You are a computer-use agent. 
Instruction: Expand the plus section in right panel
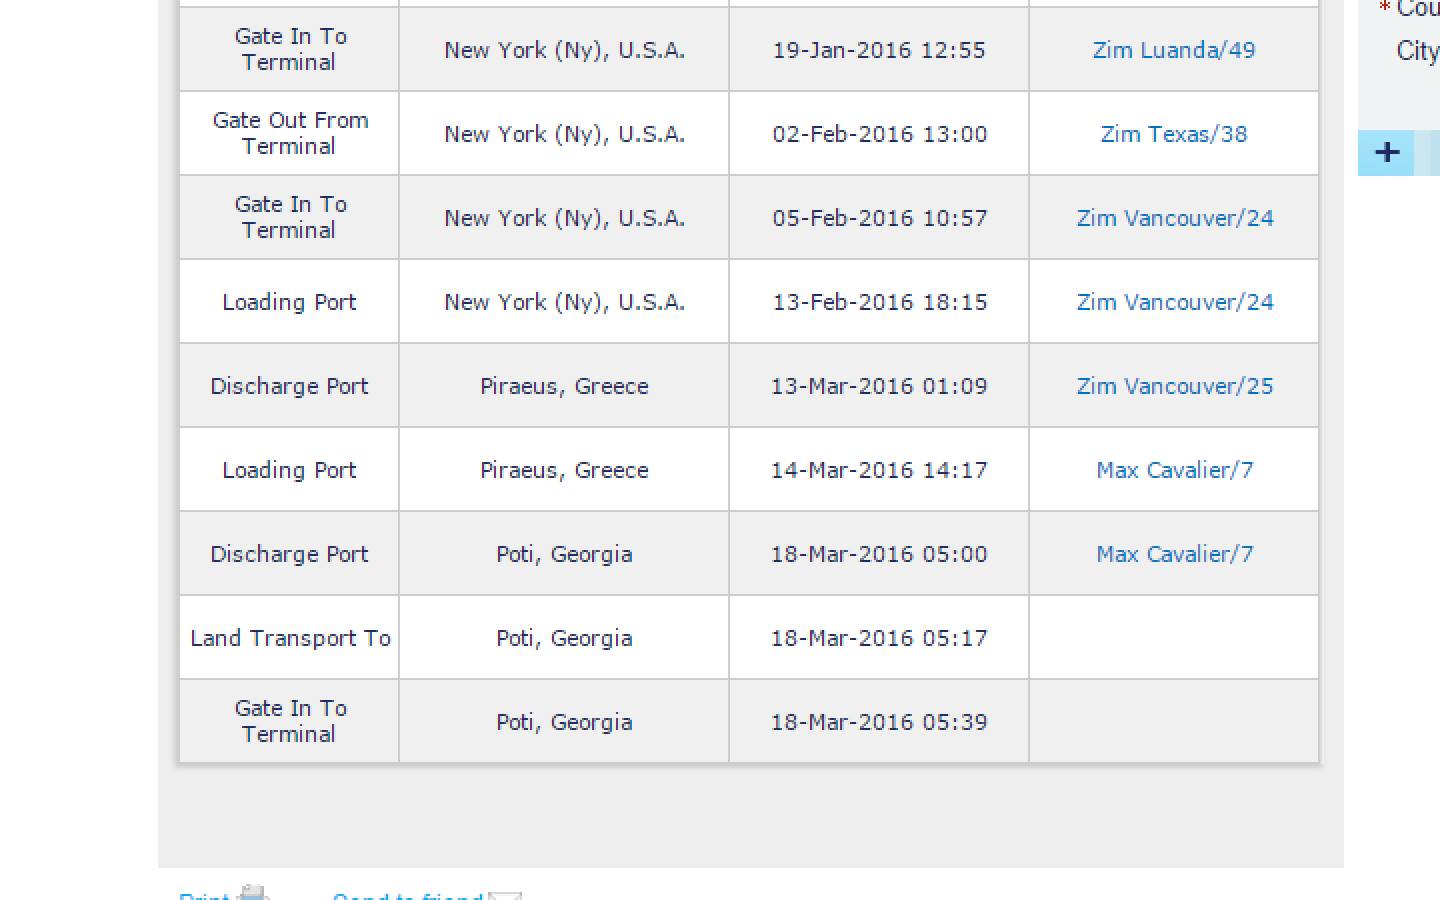click(x=1386, y=153)
